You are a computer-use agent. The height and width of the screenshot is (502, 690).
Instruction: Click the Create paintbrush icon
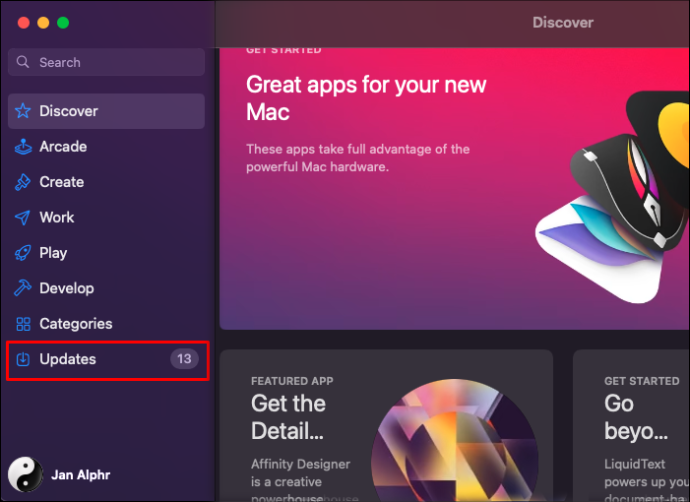[23, 182]
